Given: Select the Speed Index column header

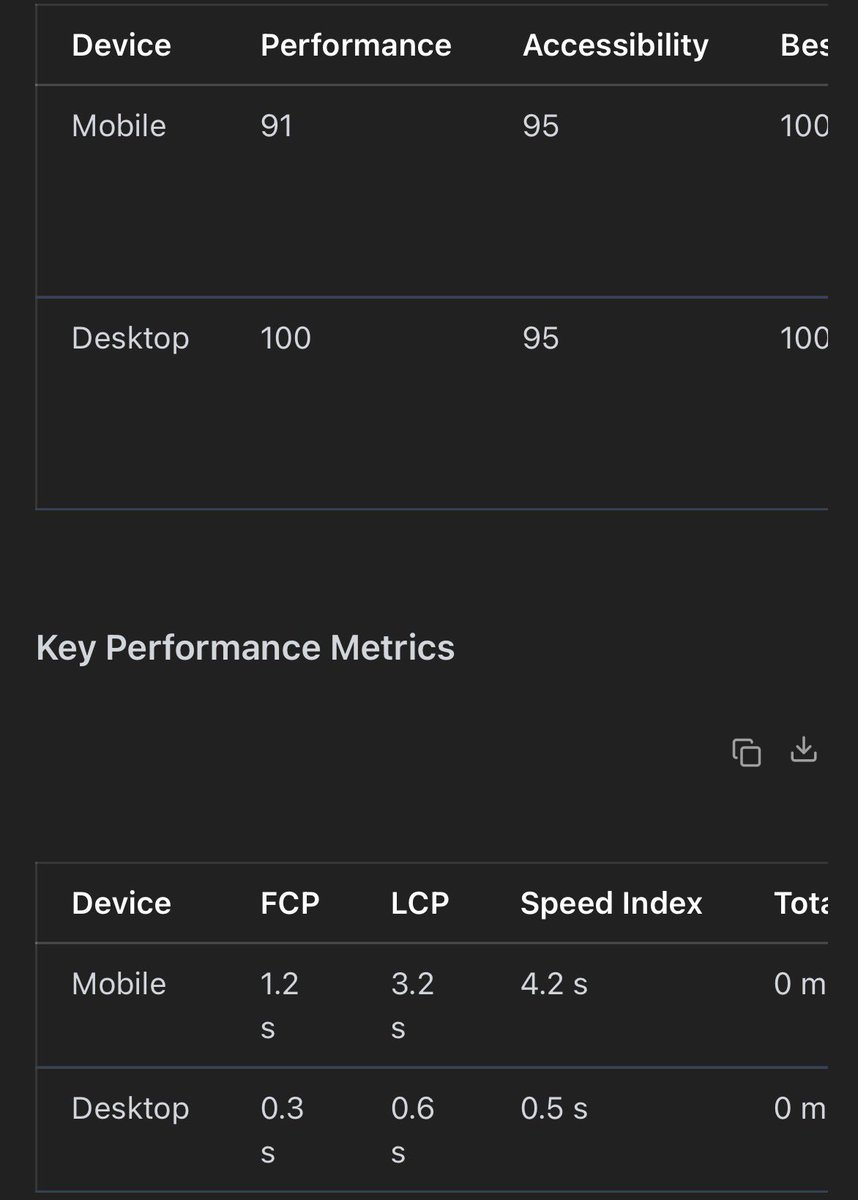Looking at the screenshot, I should pos(611,903).
